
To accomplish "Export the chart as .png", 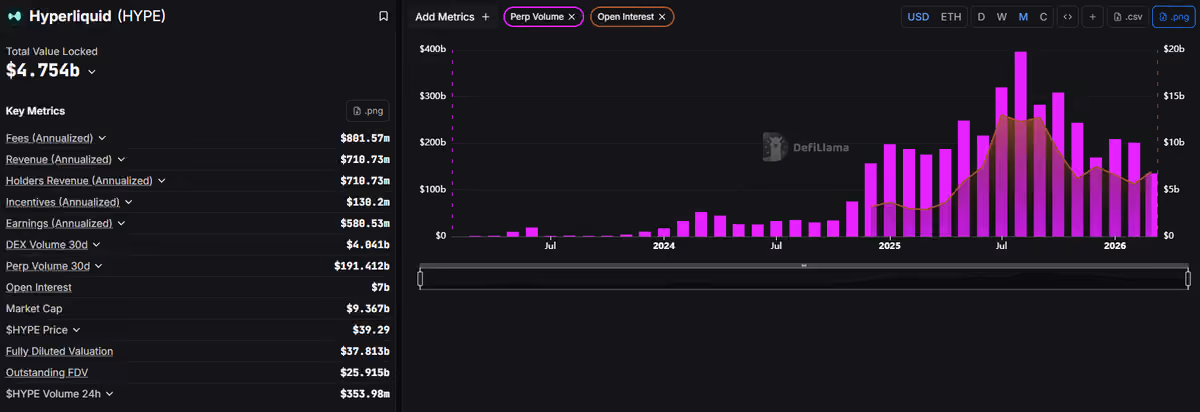I will click(x=1172, y=17).
